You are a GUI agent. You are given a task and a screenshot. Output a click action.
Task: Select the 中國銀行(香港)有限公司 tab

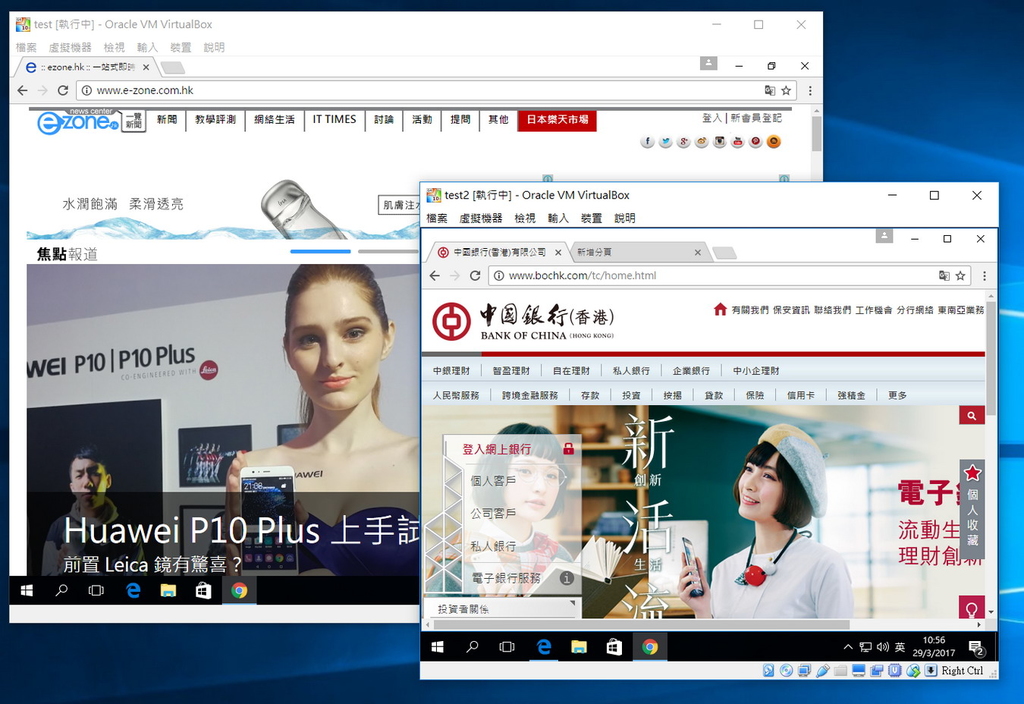coord(500,252)
